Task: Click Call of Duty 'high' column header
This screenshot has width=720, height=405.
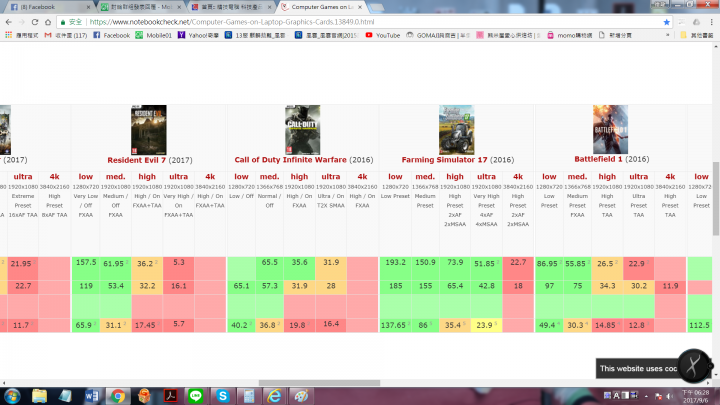Action: tap(299, 177)
